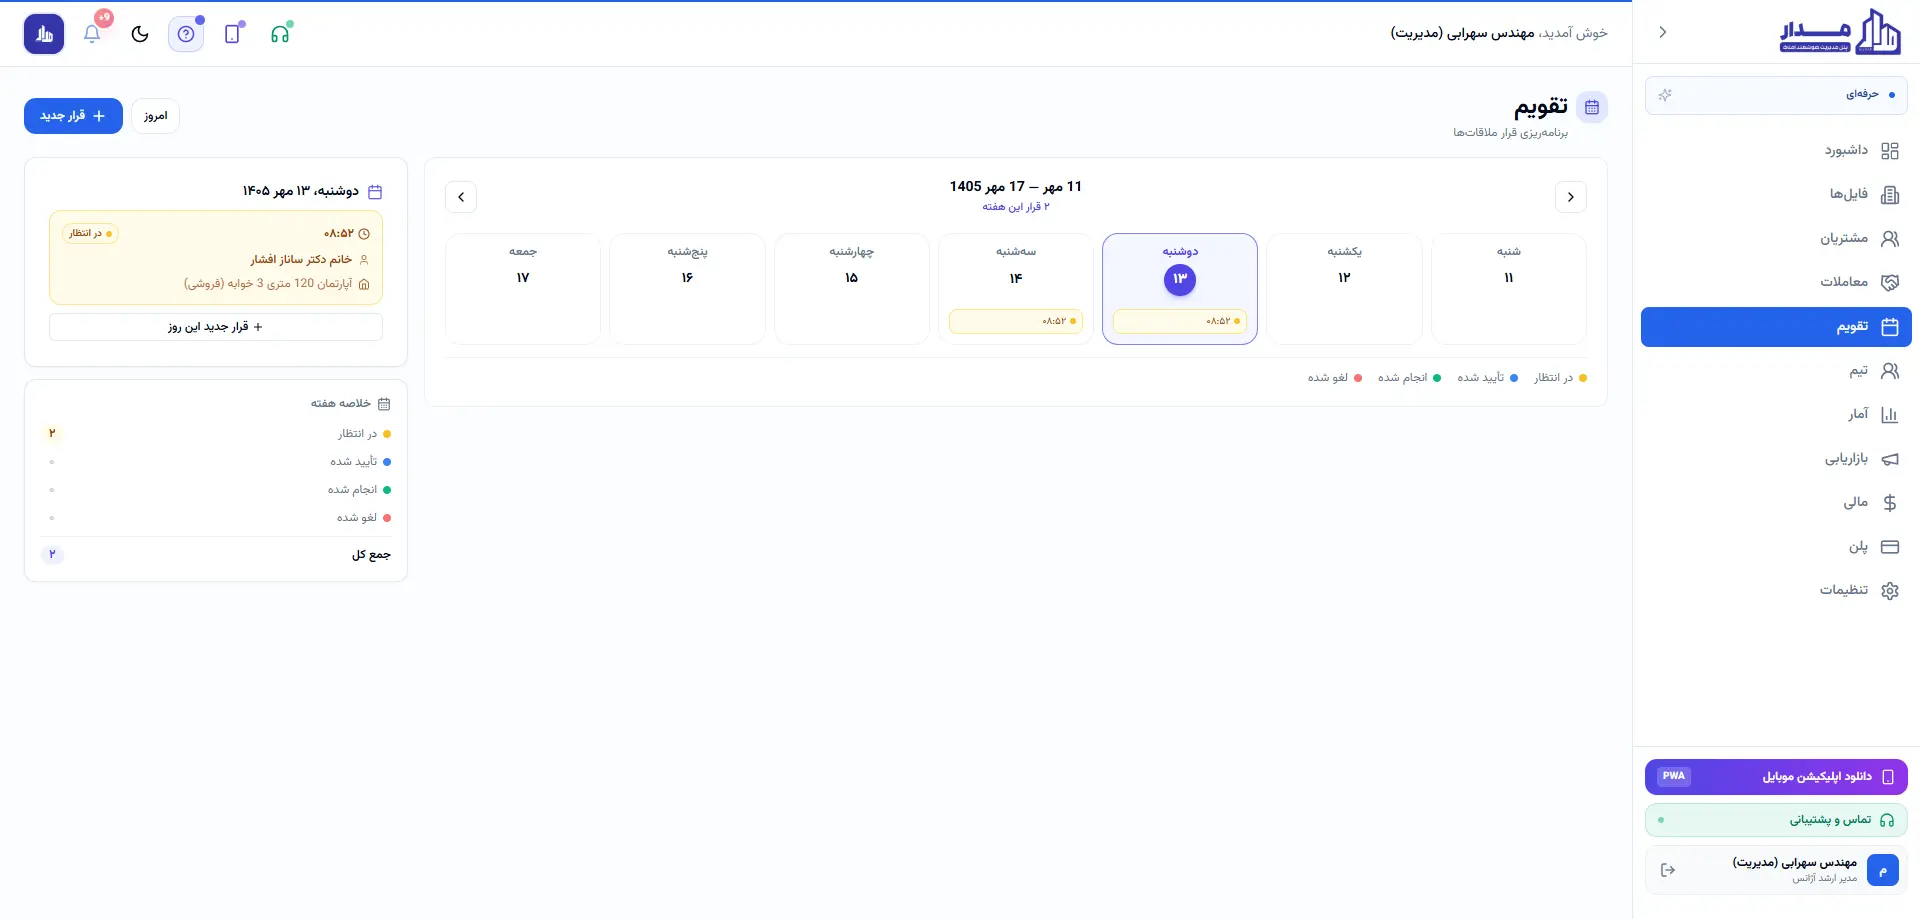Screen dimensions: 1920x919
Task: Go to next week with the left chevron
Action: click(461, 197)
